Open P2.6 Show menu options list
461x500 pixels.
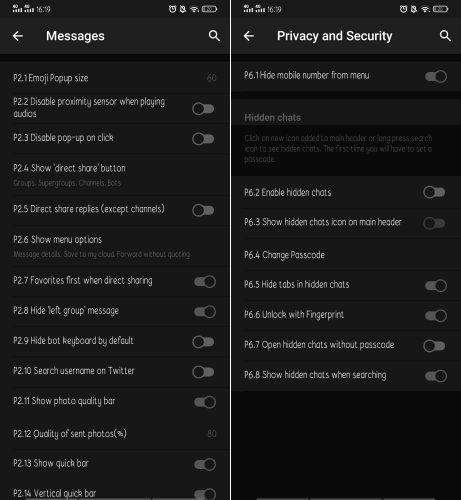click(x=115, y=246)
